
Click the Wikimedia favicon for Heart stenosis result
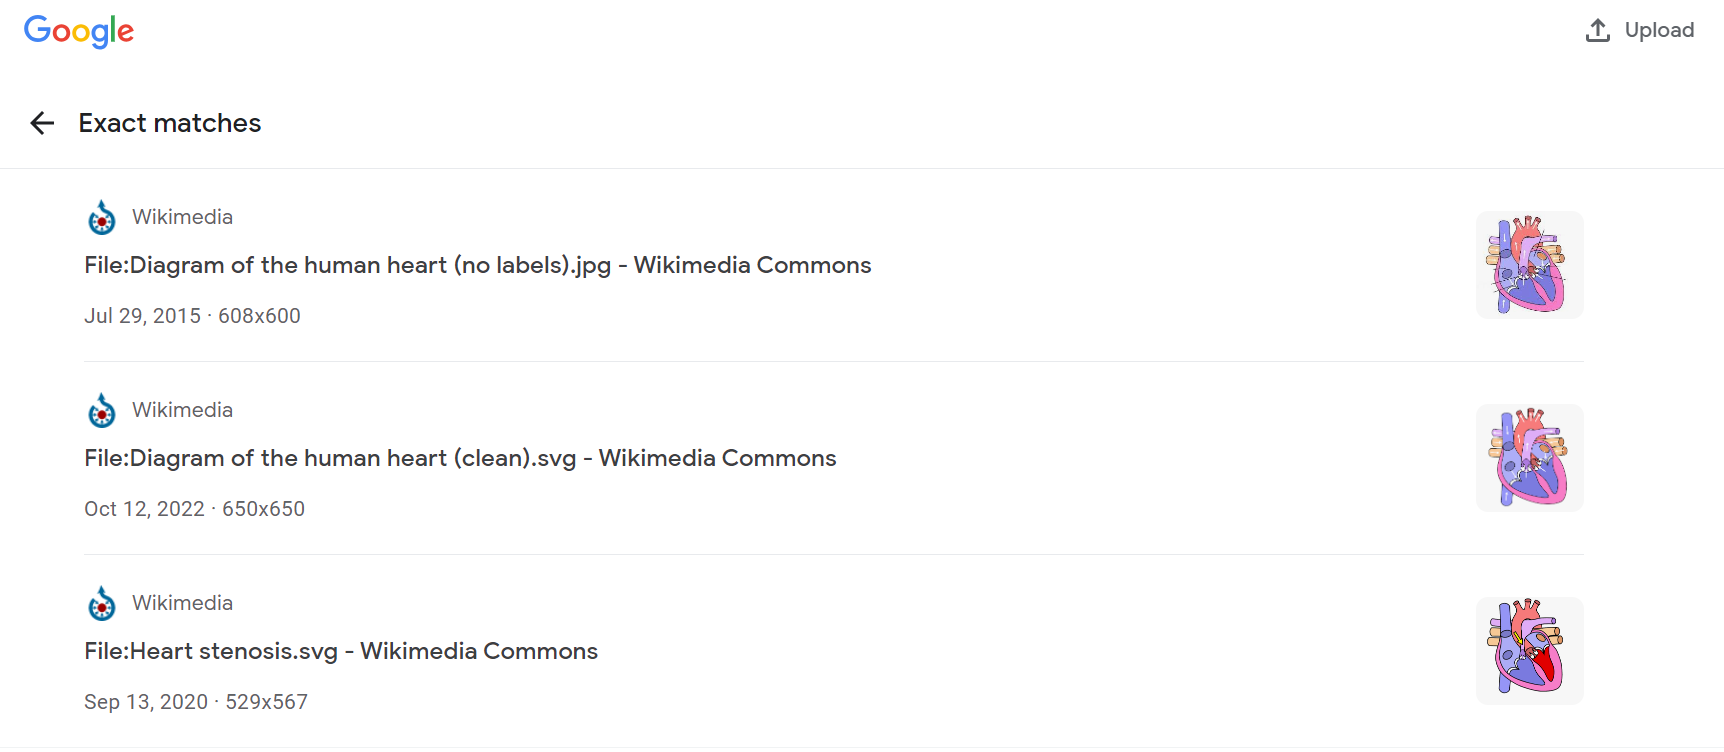[102, 604]
